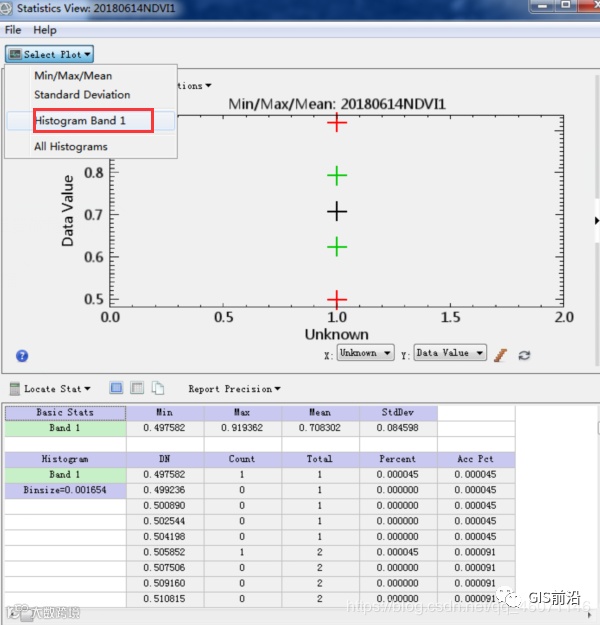Screen dimensions: 600x625
Task: Click the Band 1 row label under Histogram
Action: pos(65,475)
